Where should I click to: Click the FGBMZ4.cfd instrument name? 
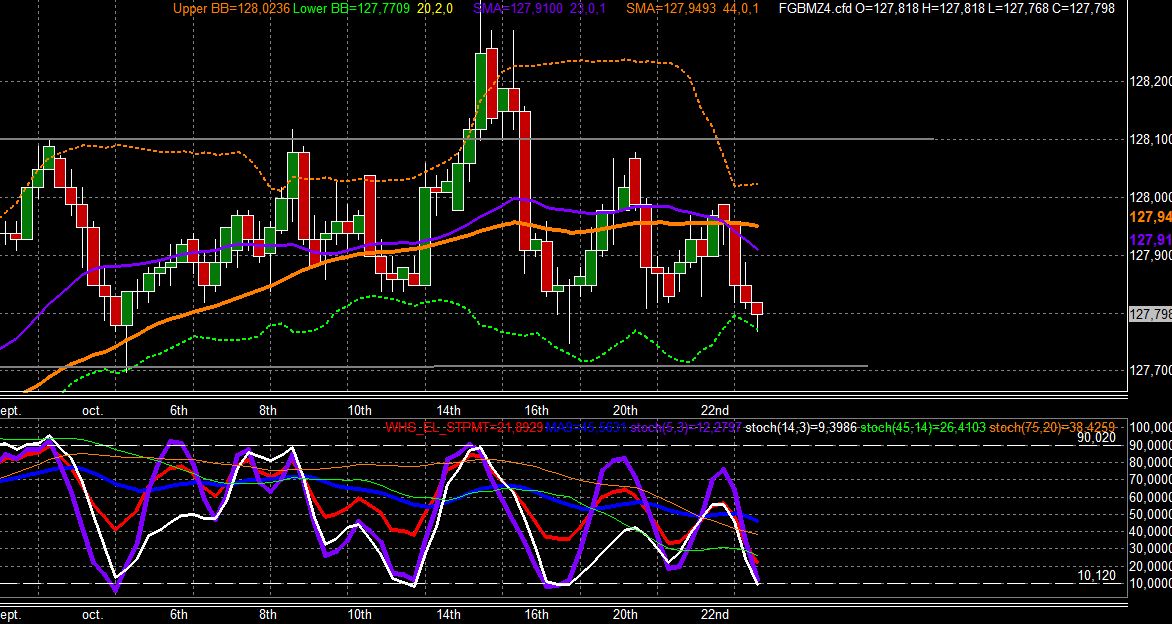point(815,9)
